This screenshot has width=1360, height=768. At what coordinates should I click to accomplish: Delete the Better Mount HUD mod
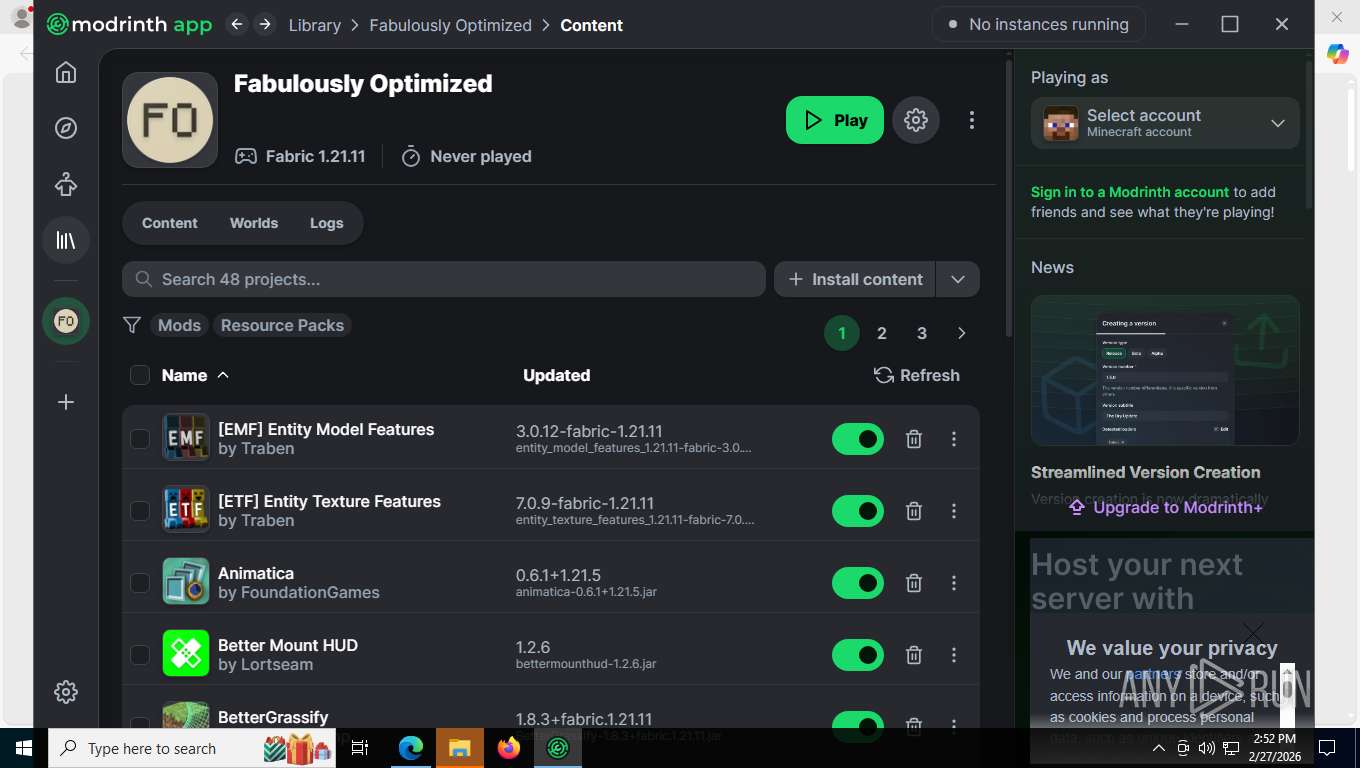point(914,655)
